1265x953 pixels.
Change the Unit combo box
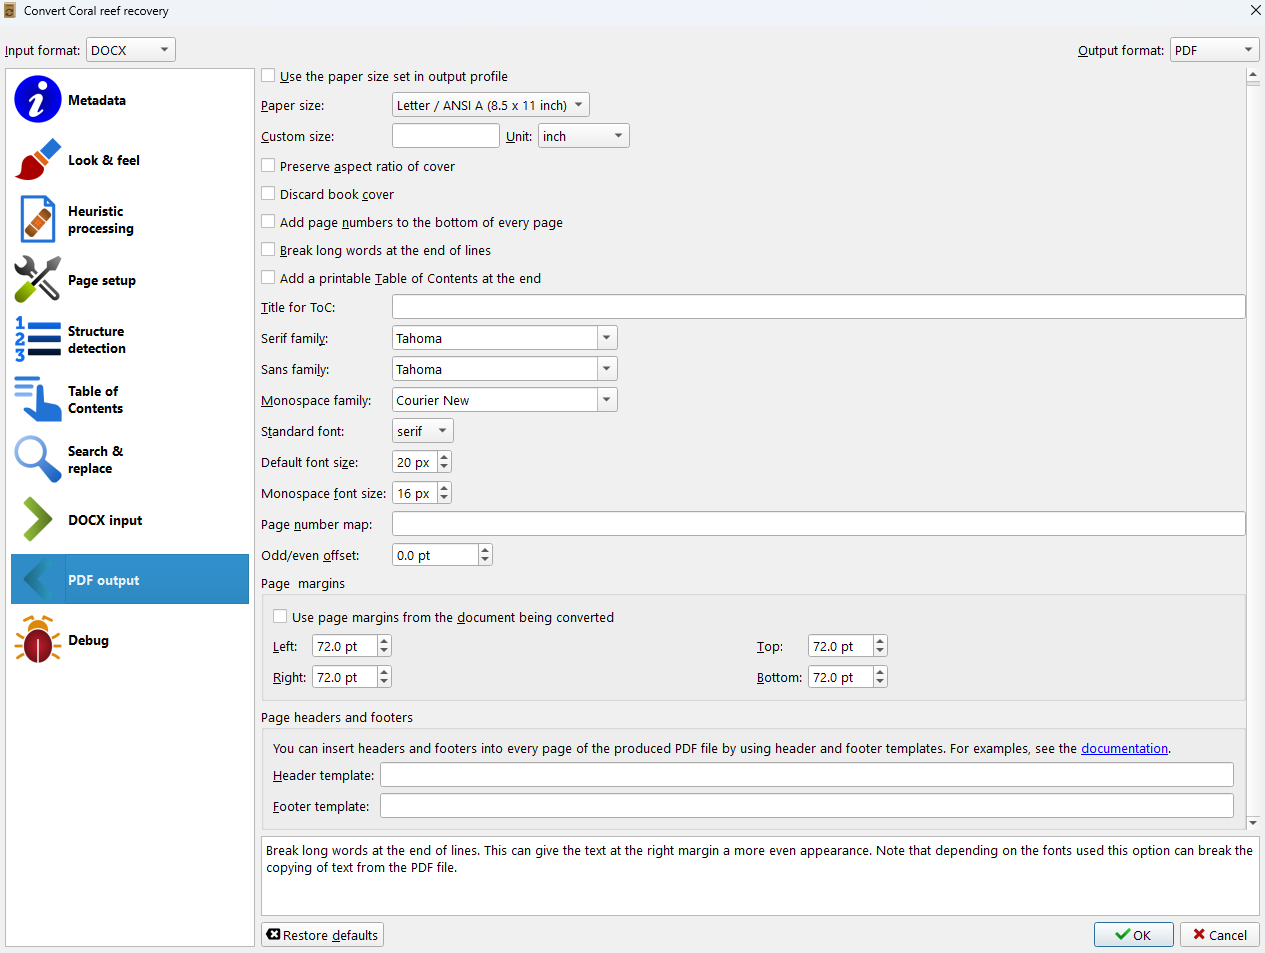[x=583, y=135]
